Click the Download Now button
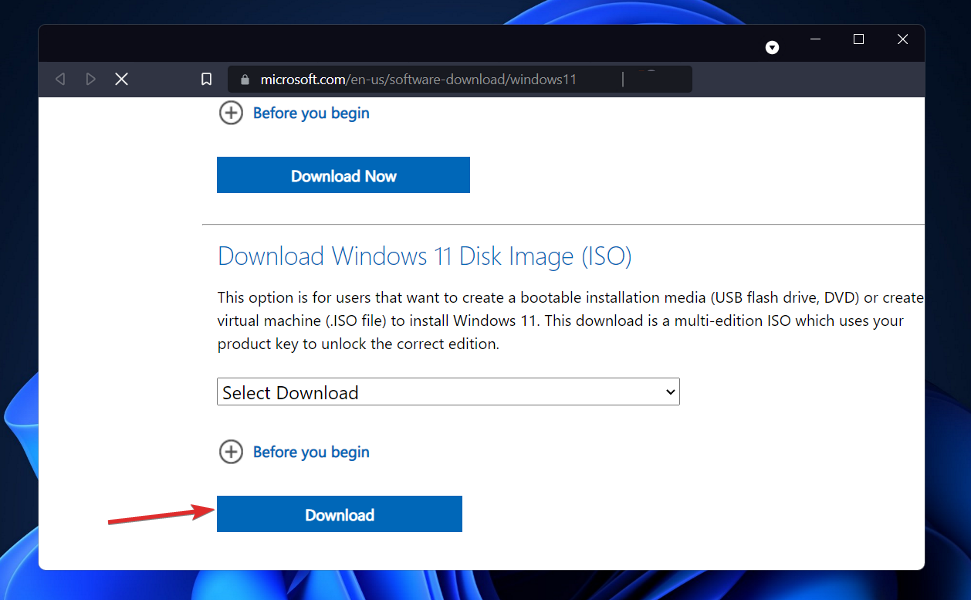971x600 pixels. click(x=343, y=175)
